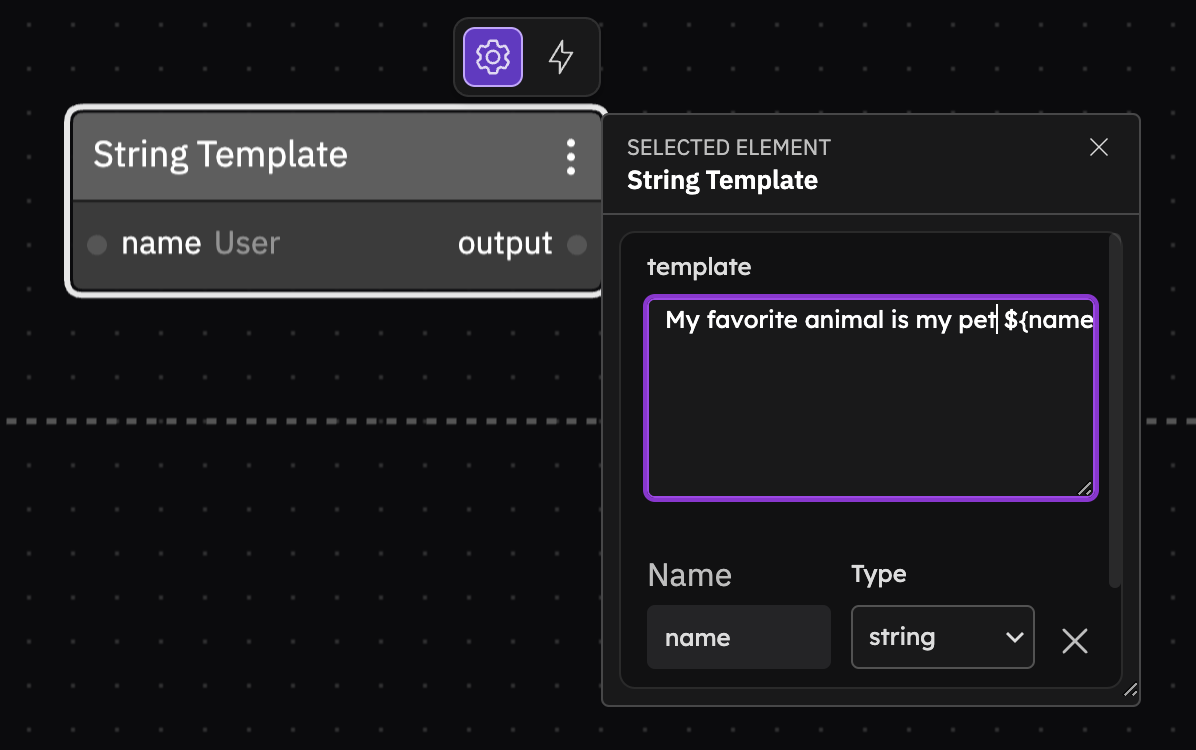The width and height of the screenshot is (1196, 750).
Task: Open the gear settings panel button
Action: click(x=492, y=57)
